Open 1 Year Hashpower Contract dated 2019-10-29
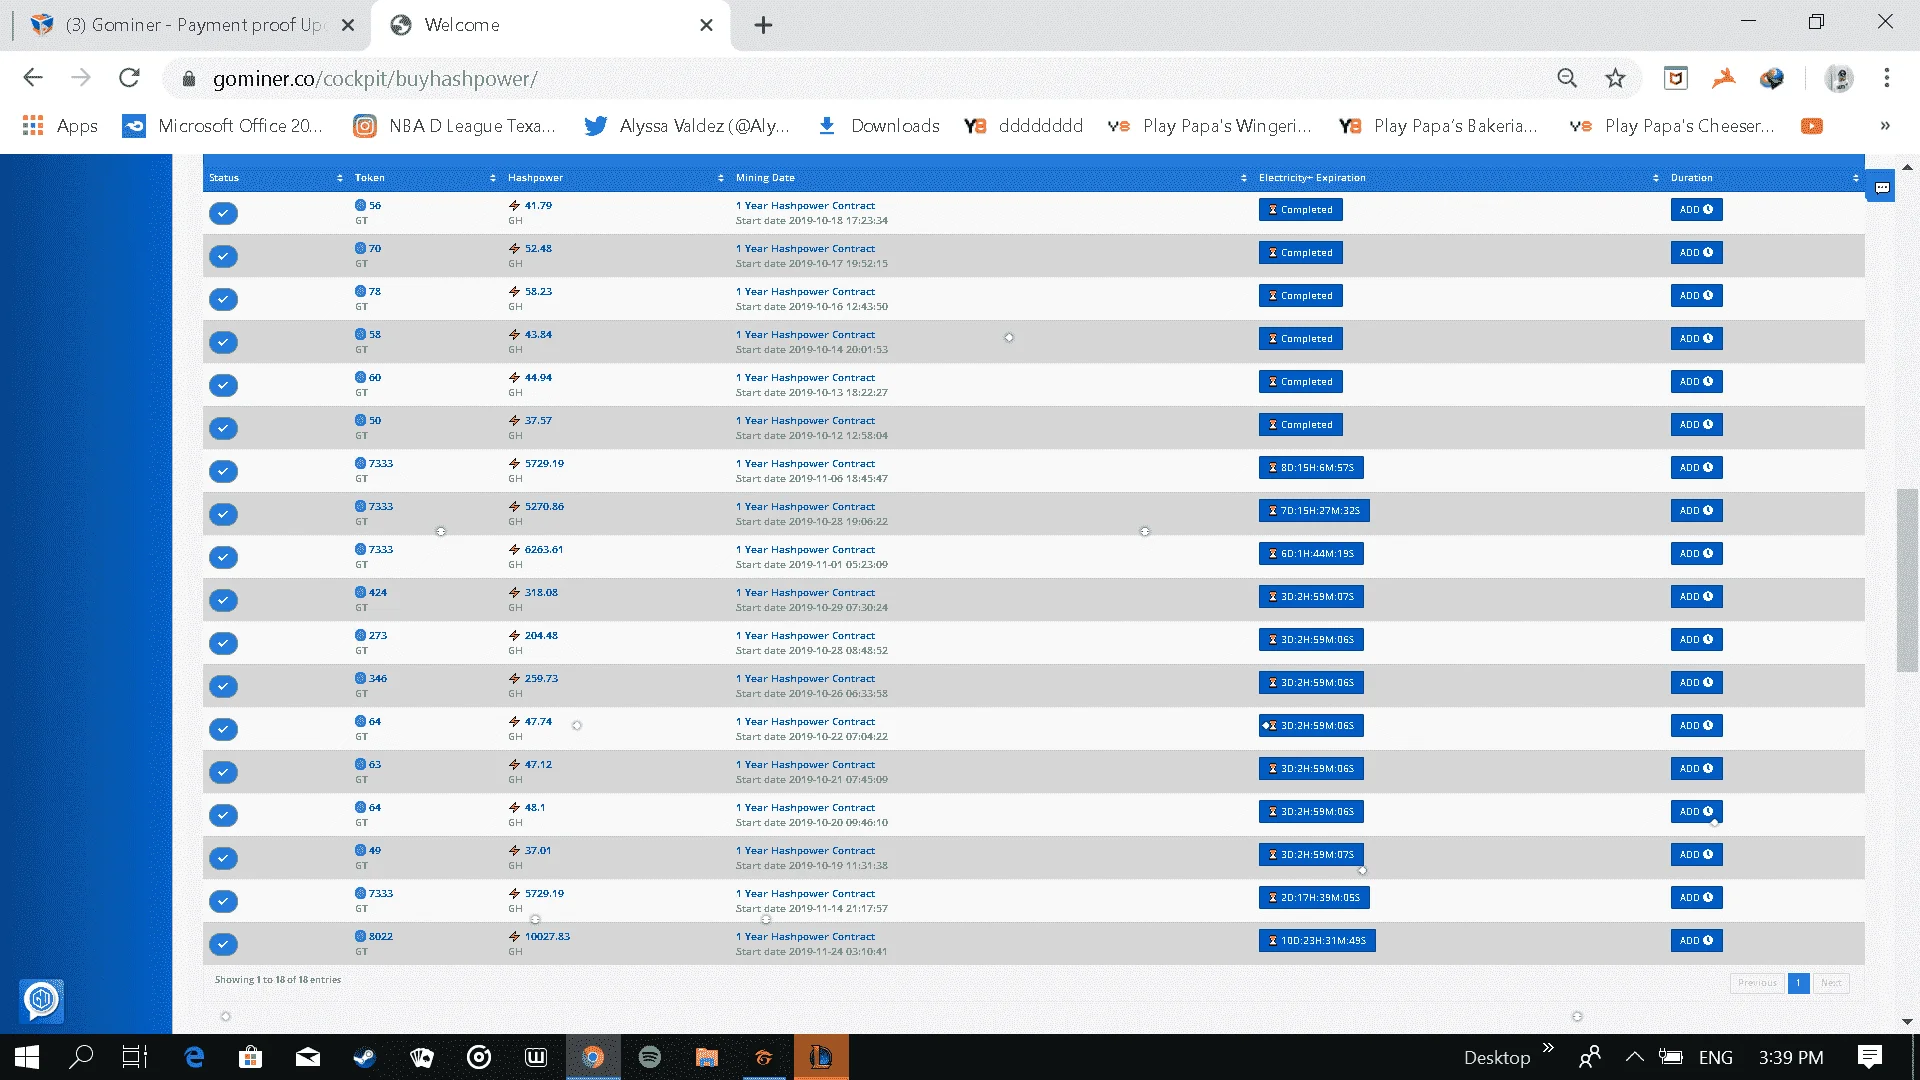Screen dimensions: 1920x1080 [x=805, y=593]
